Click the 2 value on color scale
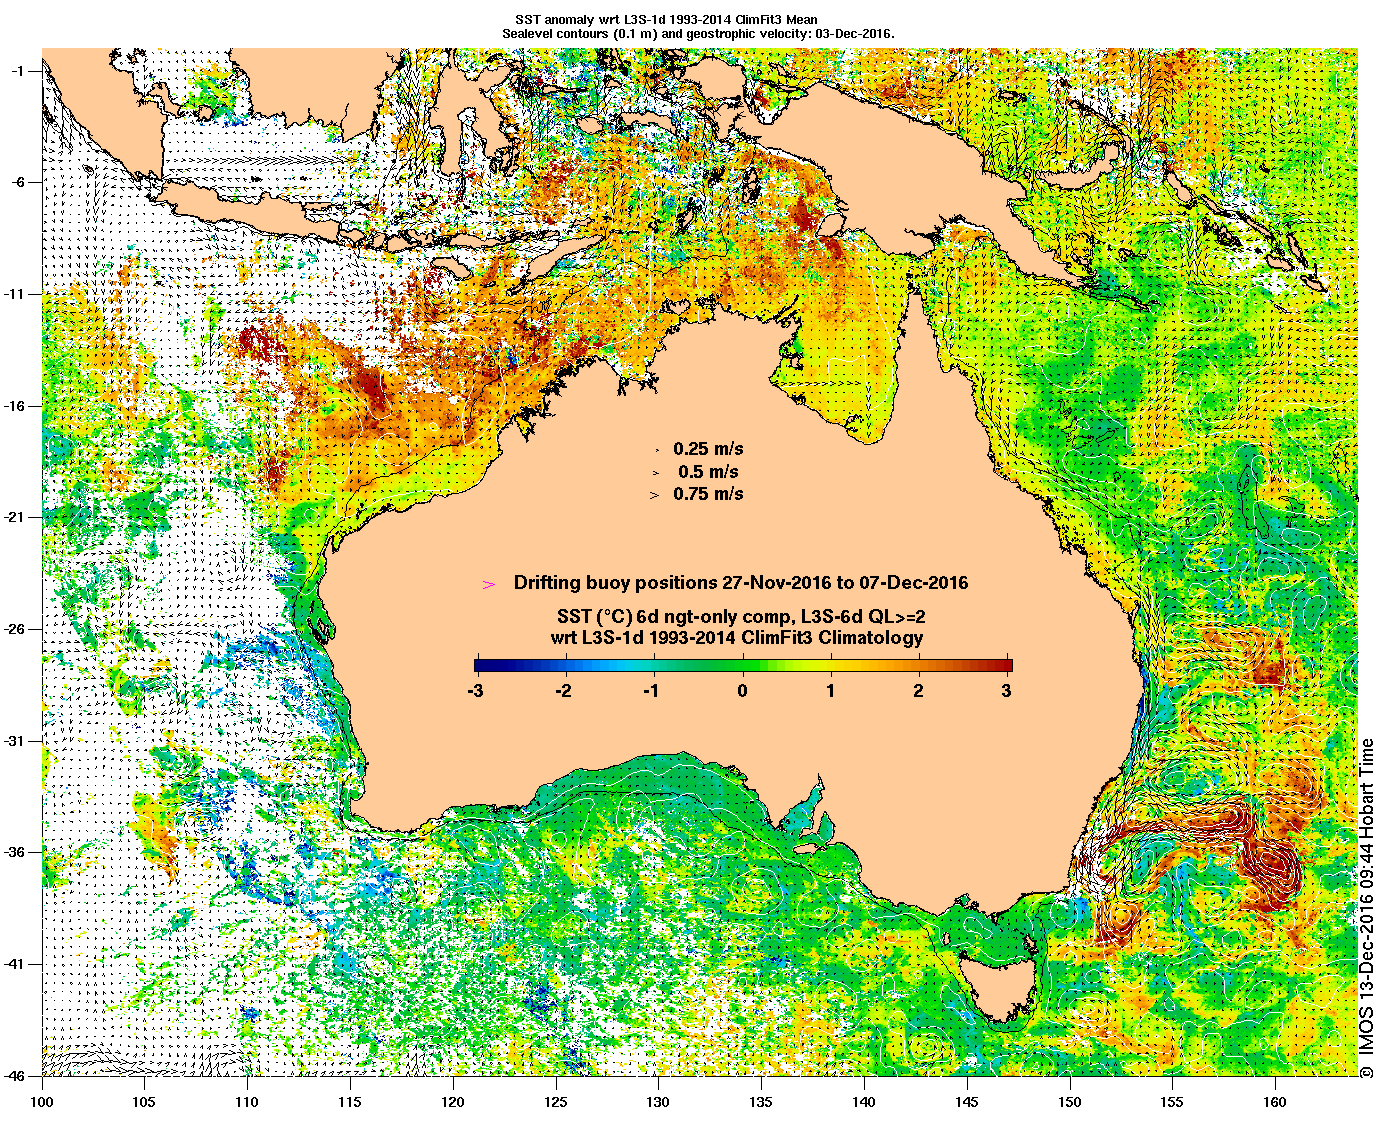Image resolution: width=1400 pixels, height=1125 pixels. click(x=918, y=690)
